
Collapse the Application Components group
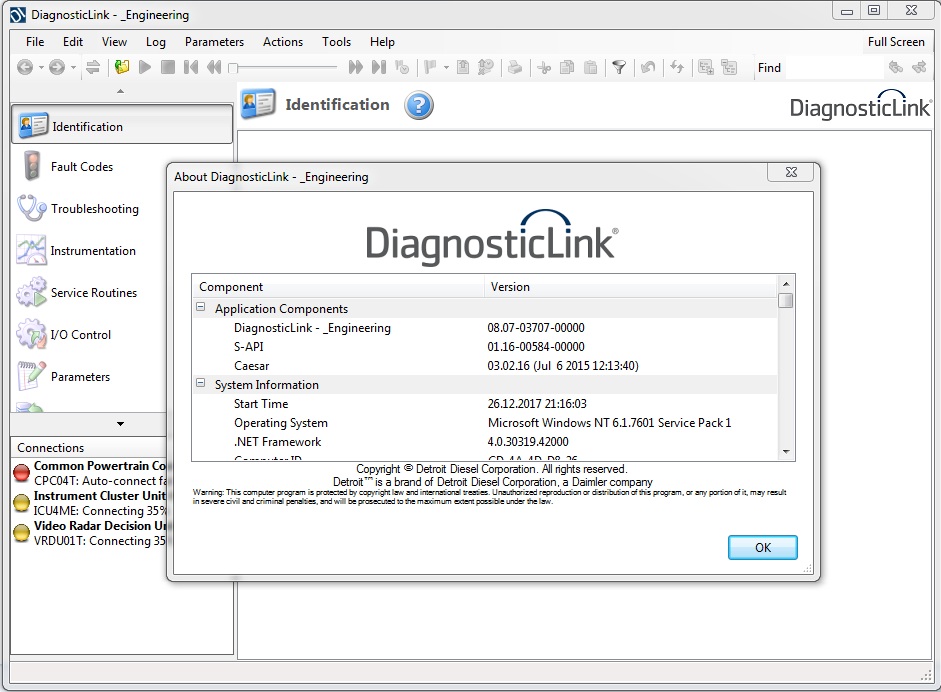200,307
